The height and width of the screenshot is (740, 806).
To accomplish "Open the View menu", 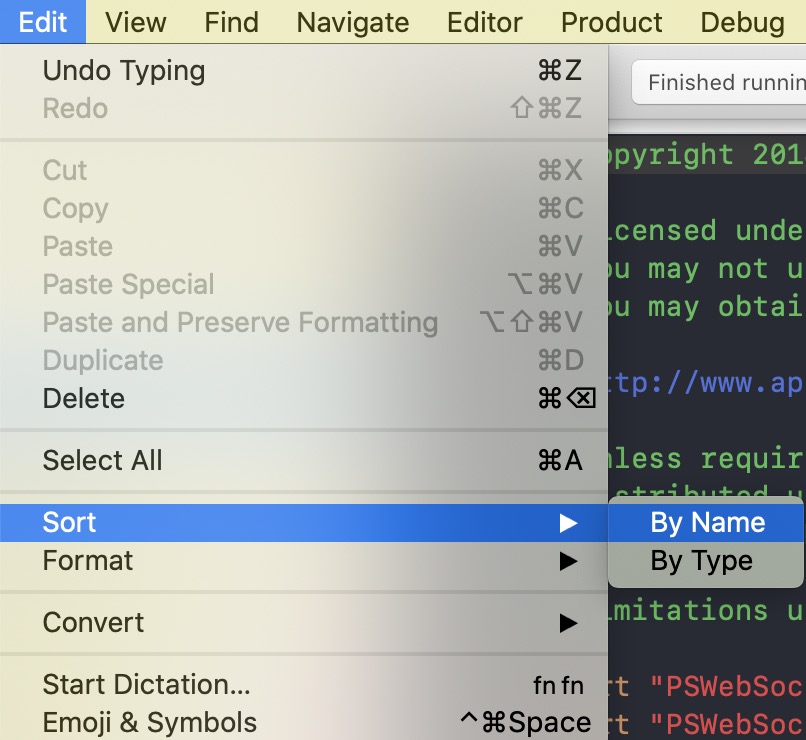I will click(x=136, y=22).
